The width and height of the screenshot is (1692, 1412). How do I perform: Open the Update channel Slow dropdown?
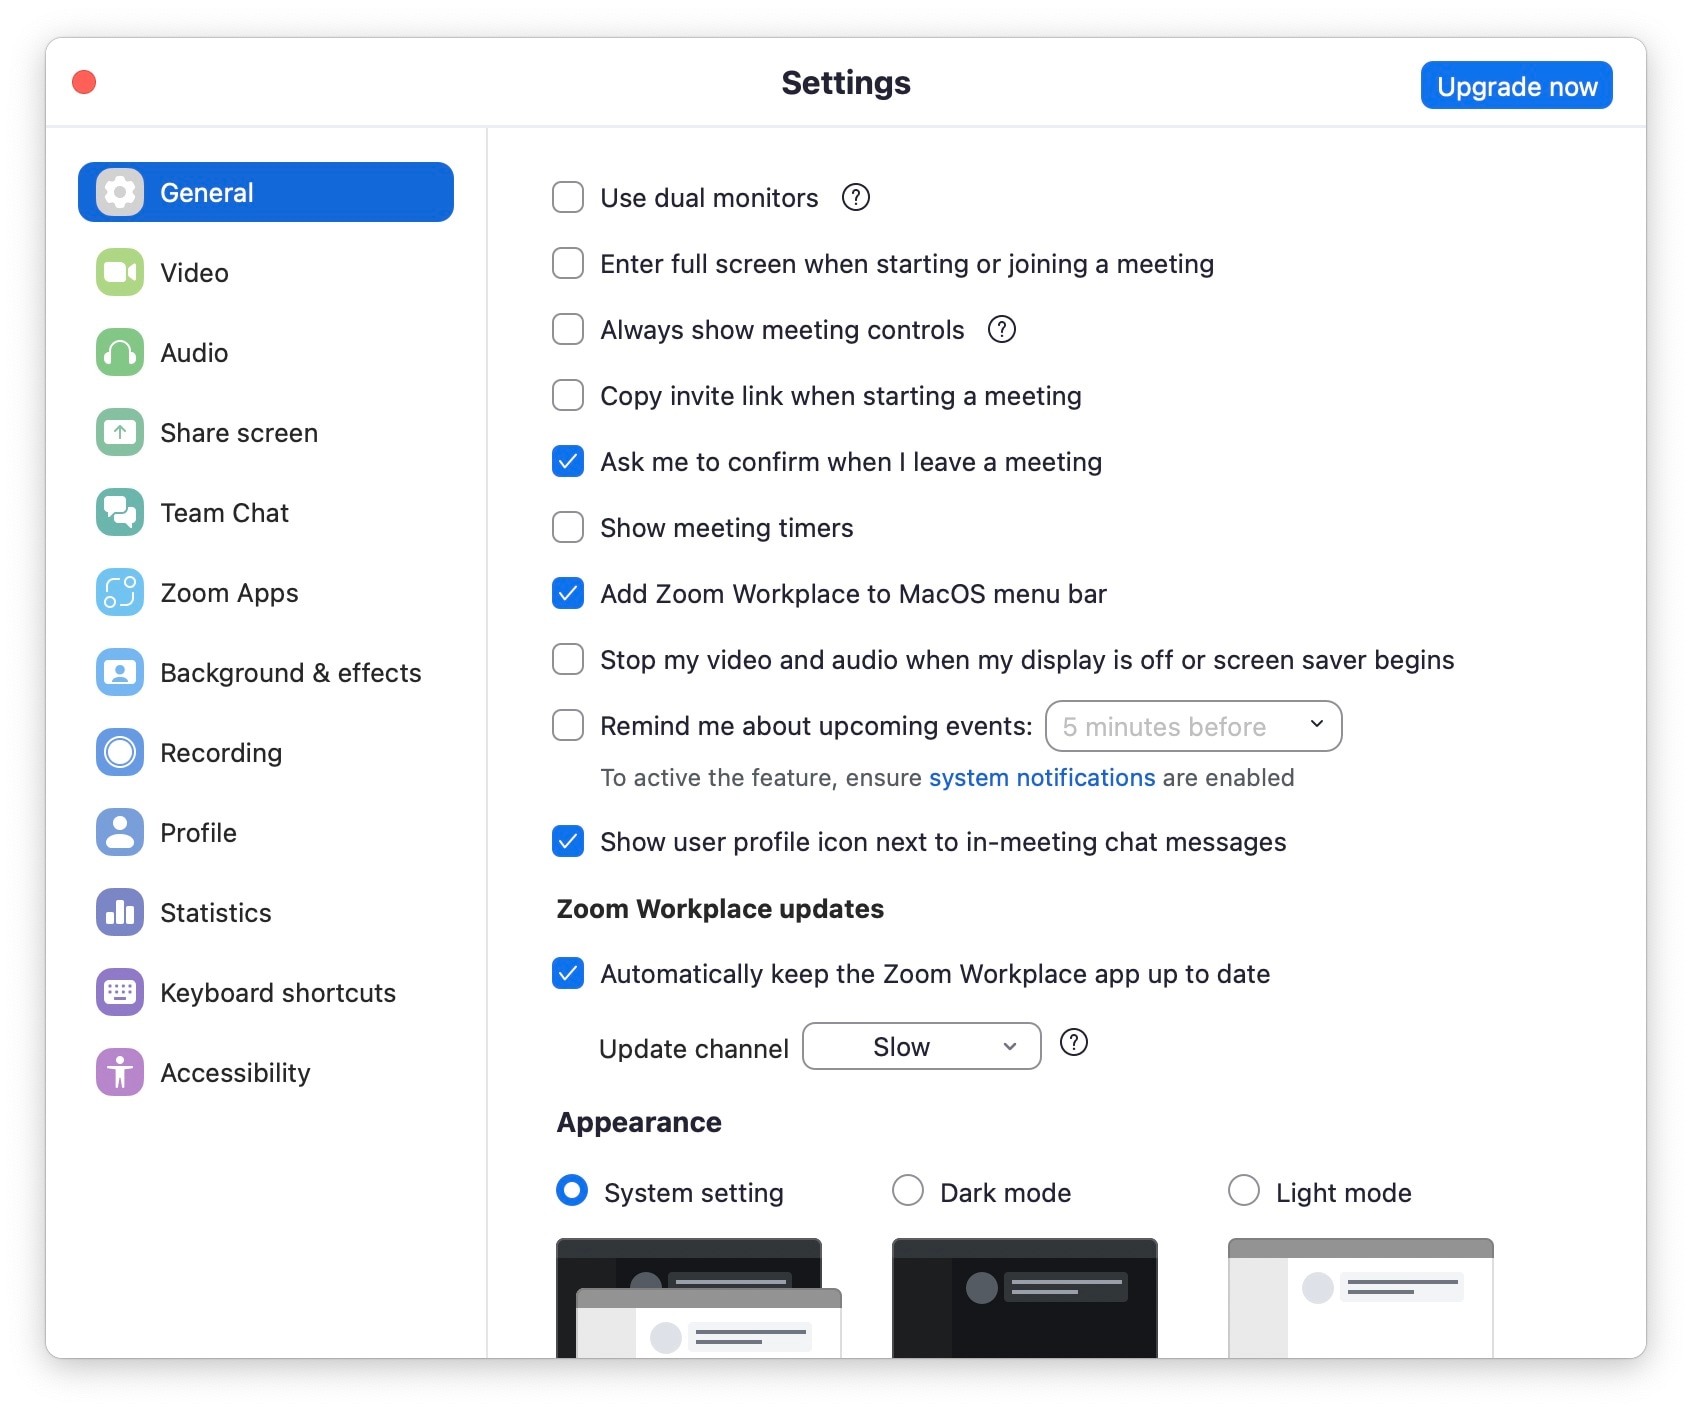(x=922, y=1046)
